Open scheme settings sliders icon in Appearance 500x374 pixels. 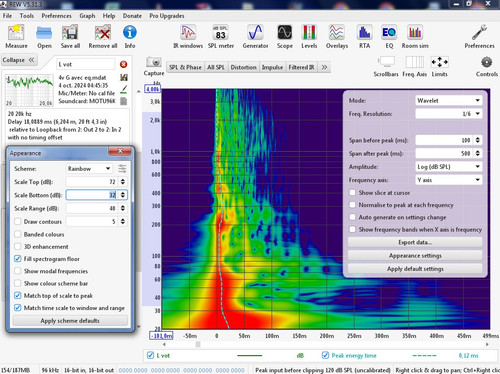pos(122,169)
